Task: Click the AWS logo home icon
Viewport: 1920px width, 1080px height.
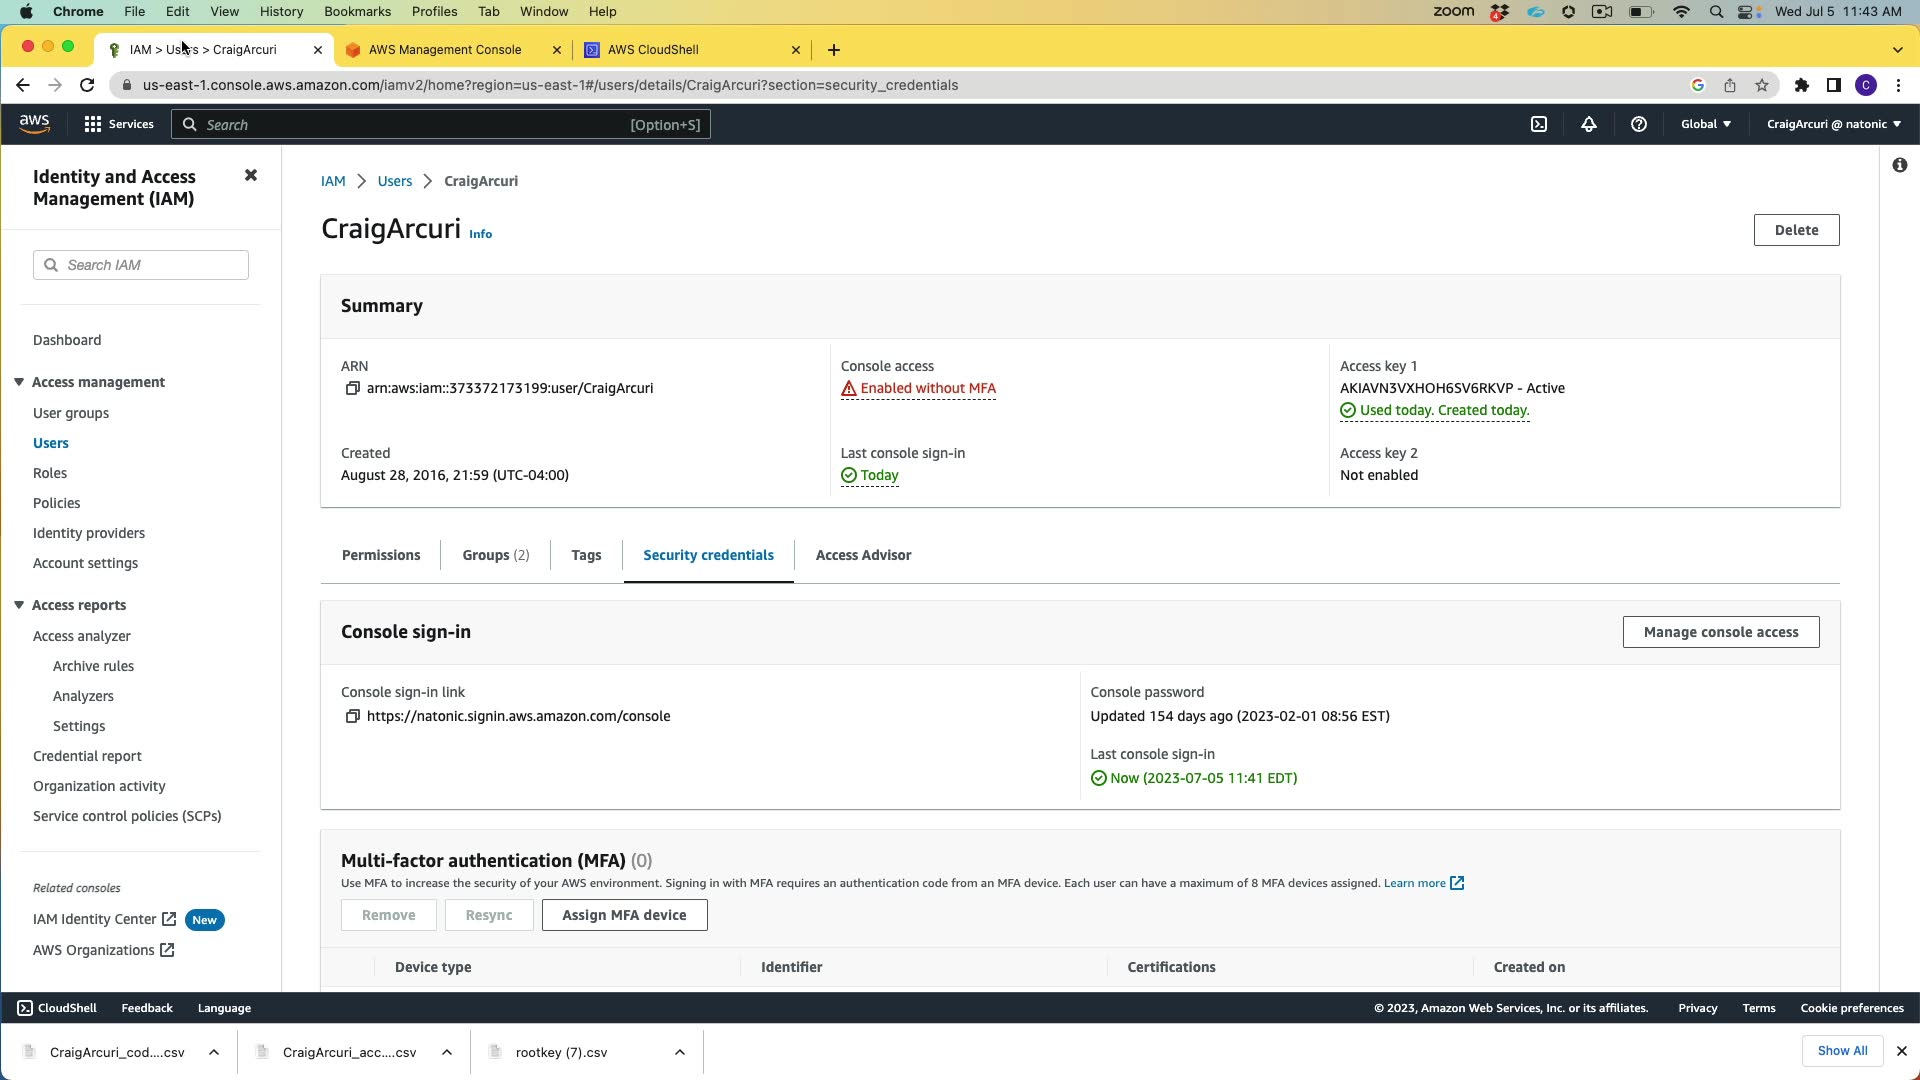Action: pyautogui.click(x=34, y=123)
